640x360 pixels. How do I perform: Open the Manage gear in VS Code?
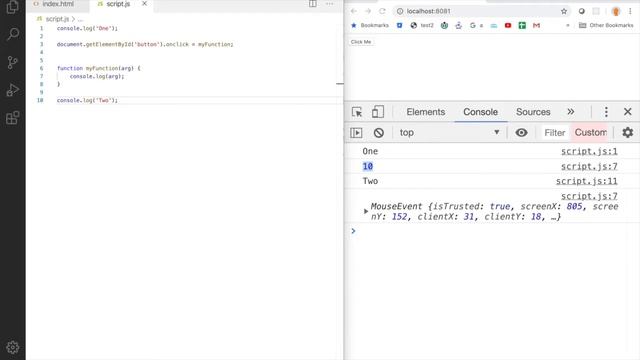pyautogui.click(x=13, y=347)
